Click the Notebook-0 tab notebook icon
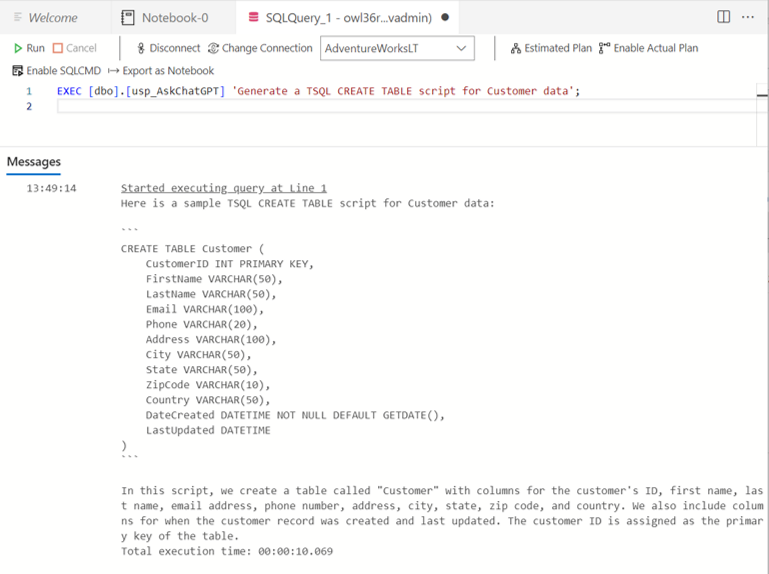The height and width of the screenshot is (574, 769). (128, 18)
